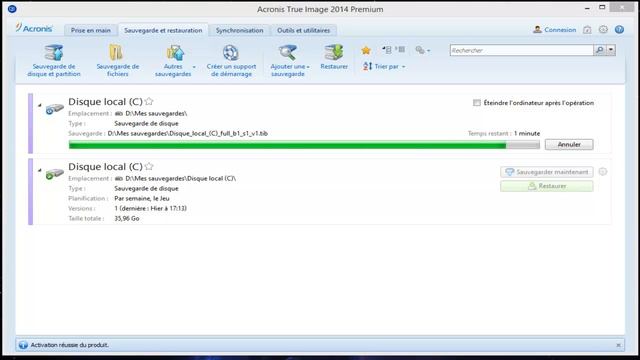This screenshot has width=640, height=360.
Task: Enable Éteindre l'ordinateur après l'opération checkbox
Action: (477, 103)
